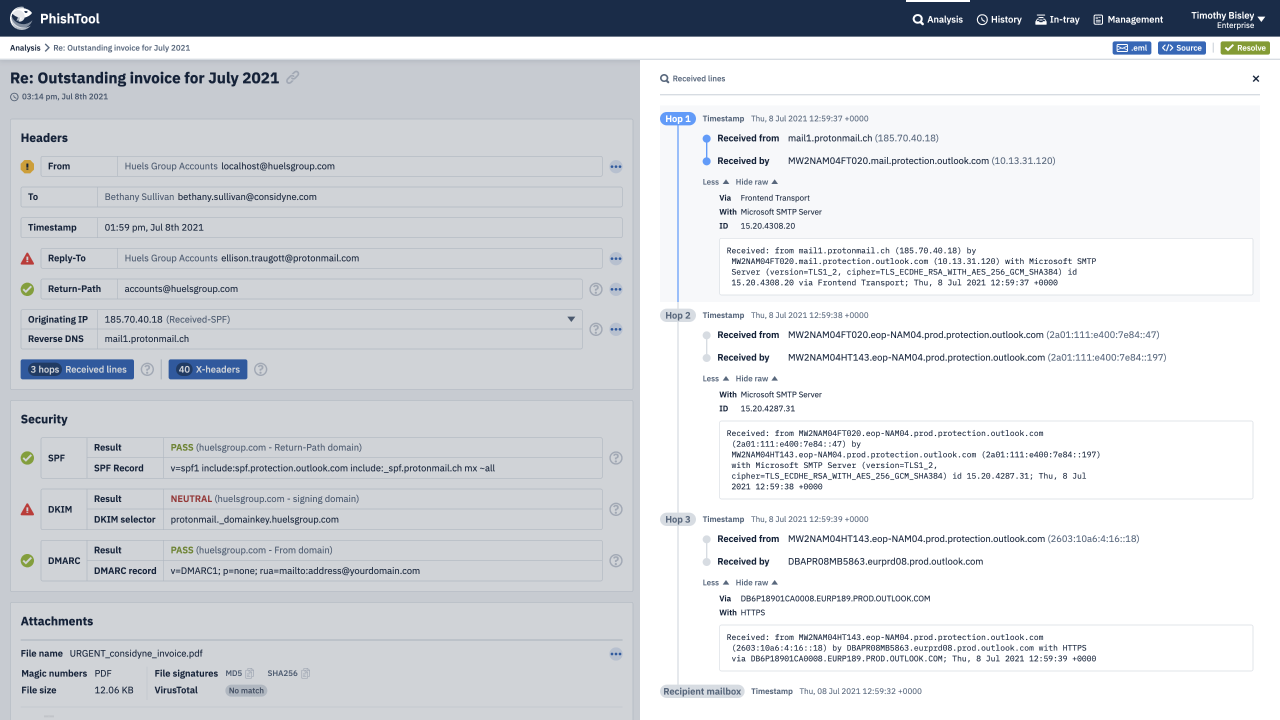Open the 40 X-headers button
This screenshot has width=1280, height=720.
tap(208, 369)
